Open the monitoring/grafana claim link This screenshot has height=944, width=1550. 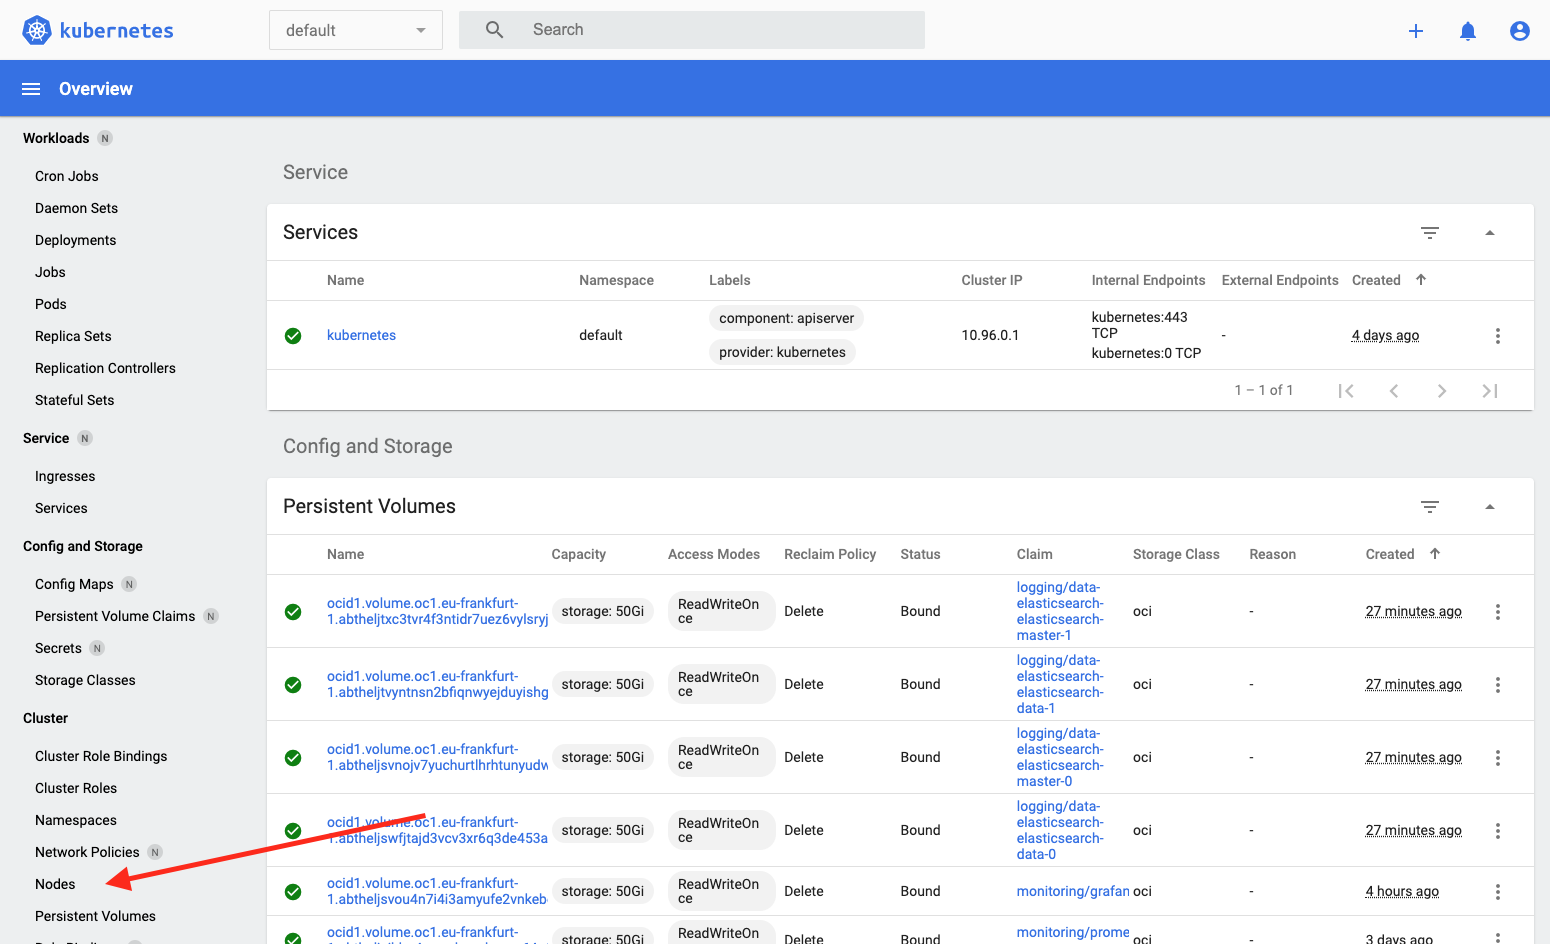pyautogui.click(x=1073, y=891)
